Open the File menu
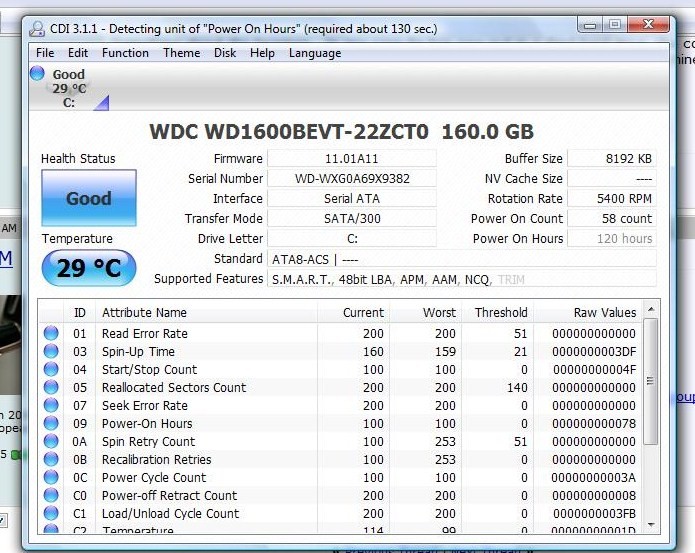695x553 pixels. (x=45, y=53)
